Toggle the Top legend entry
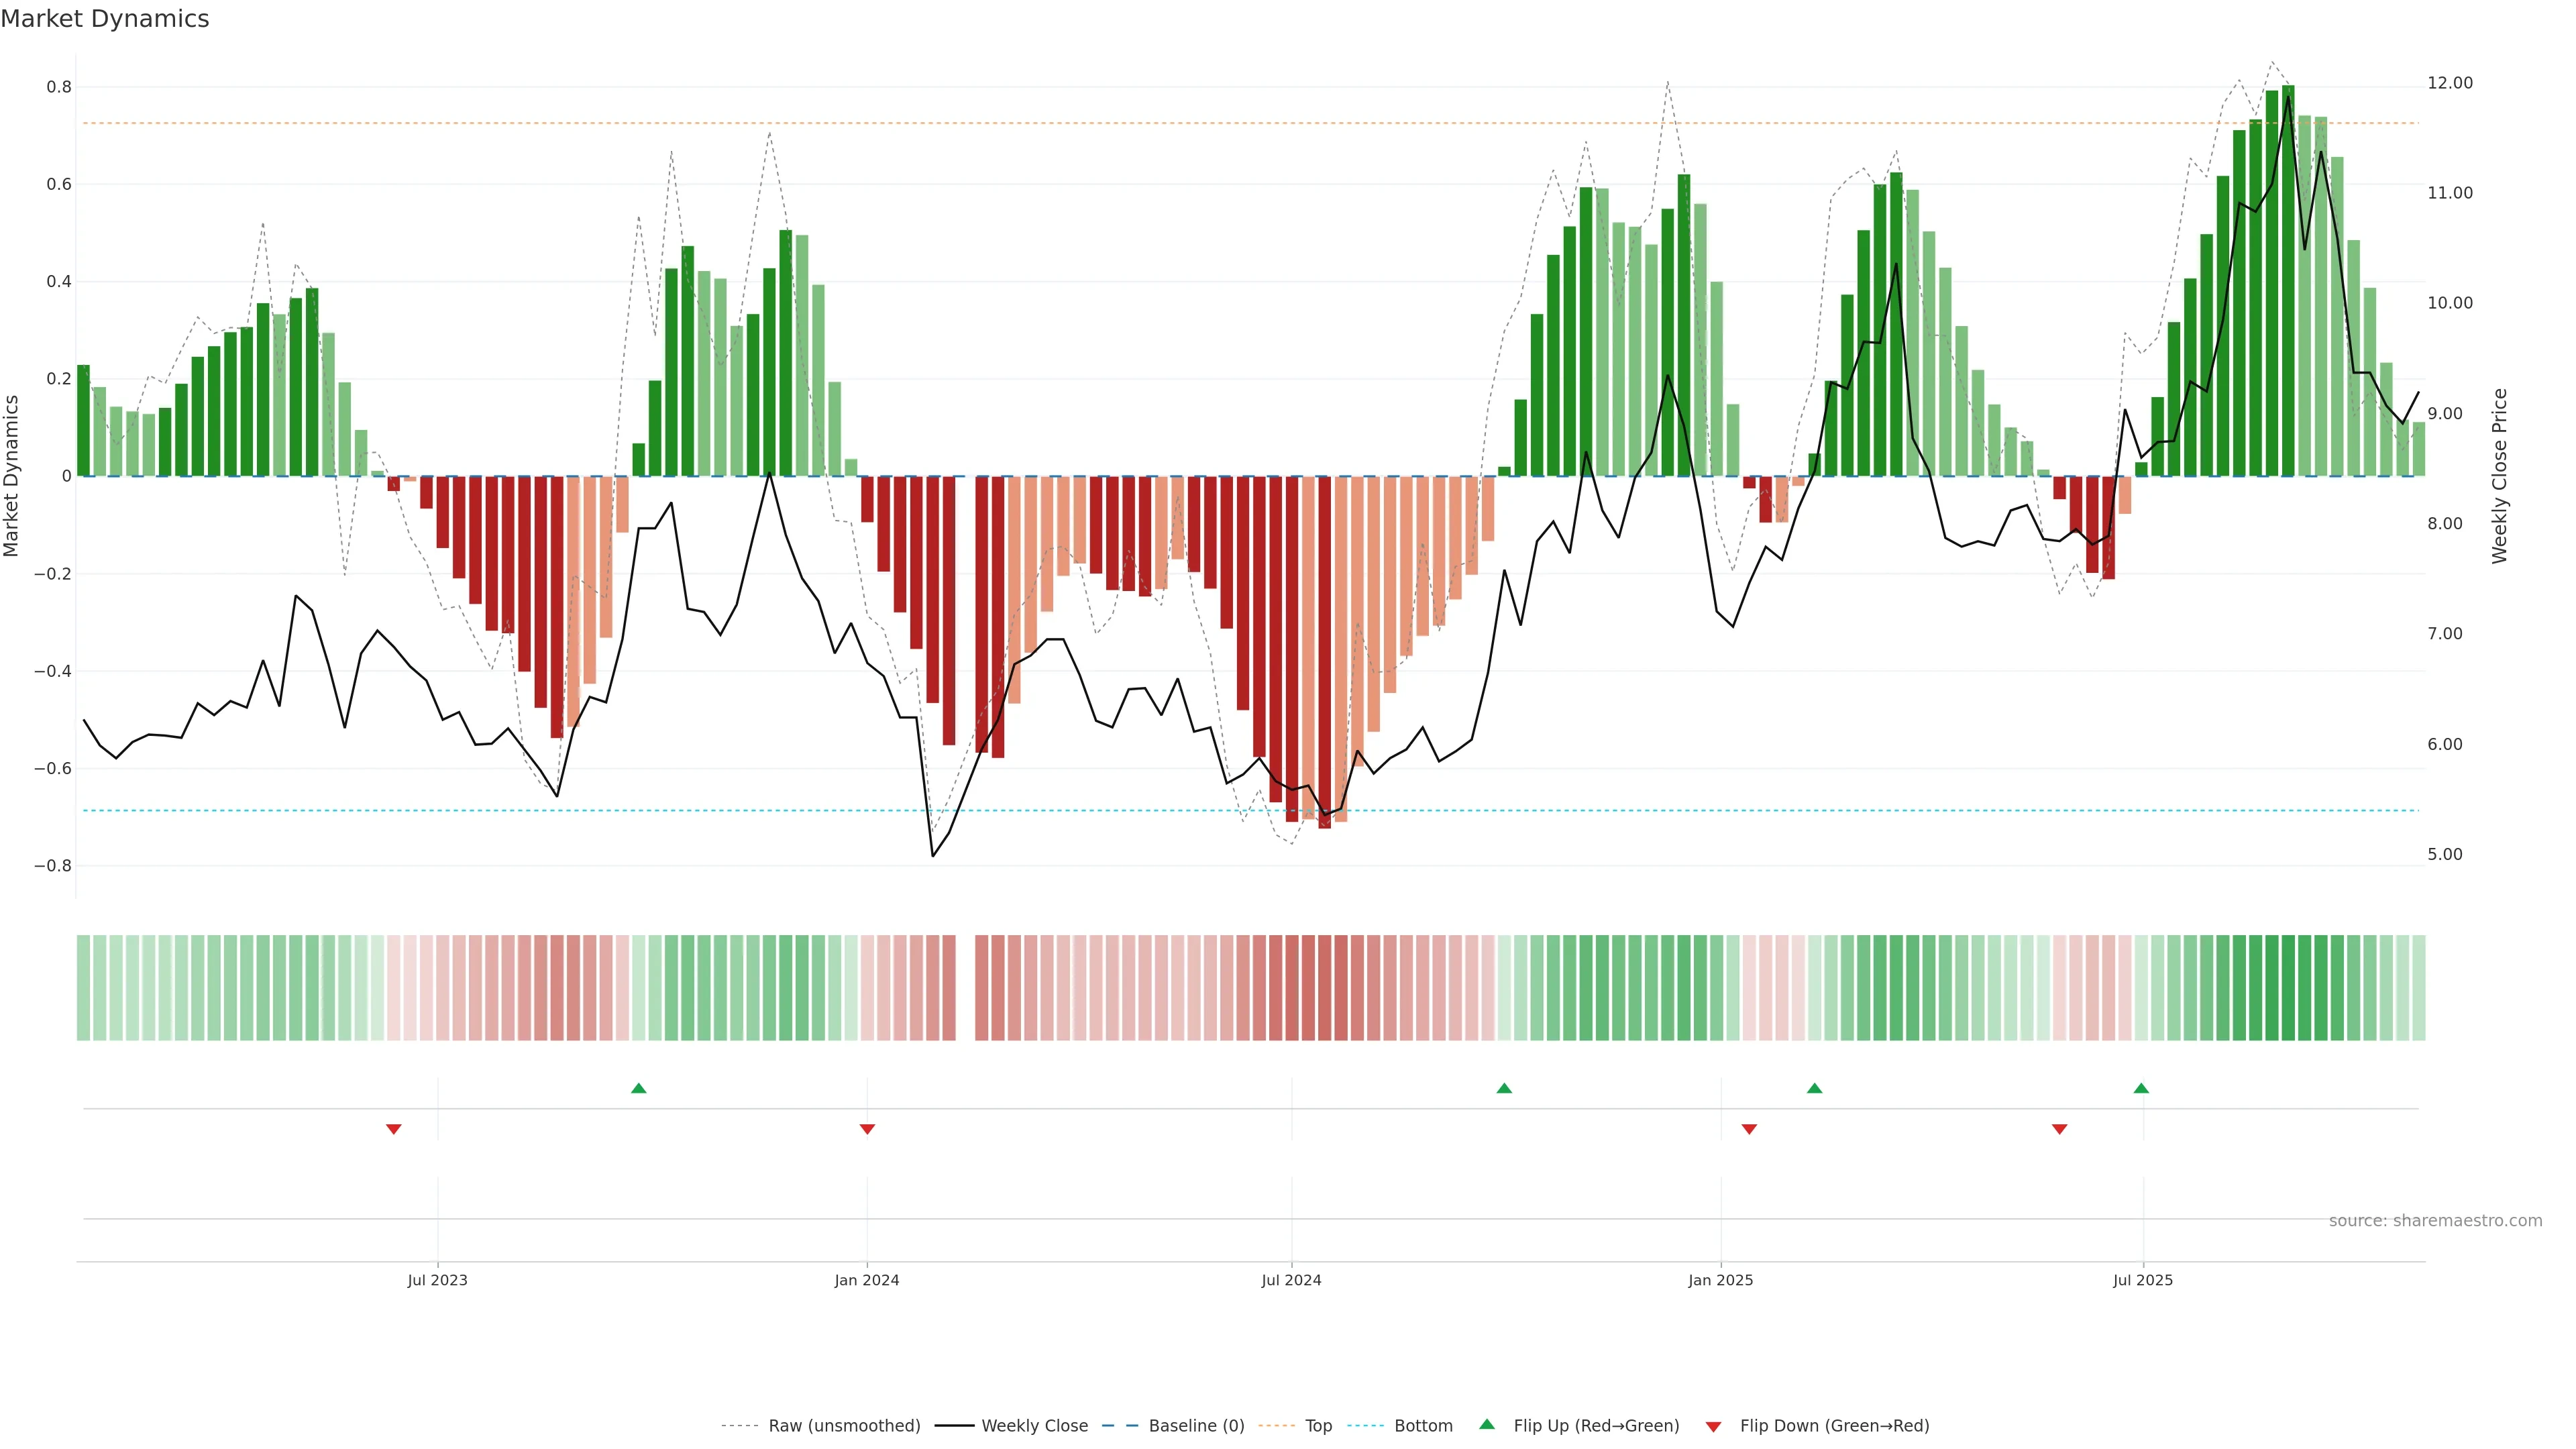2576x1449 pixels. click(x=1318, y=1426)
